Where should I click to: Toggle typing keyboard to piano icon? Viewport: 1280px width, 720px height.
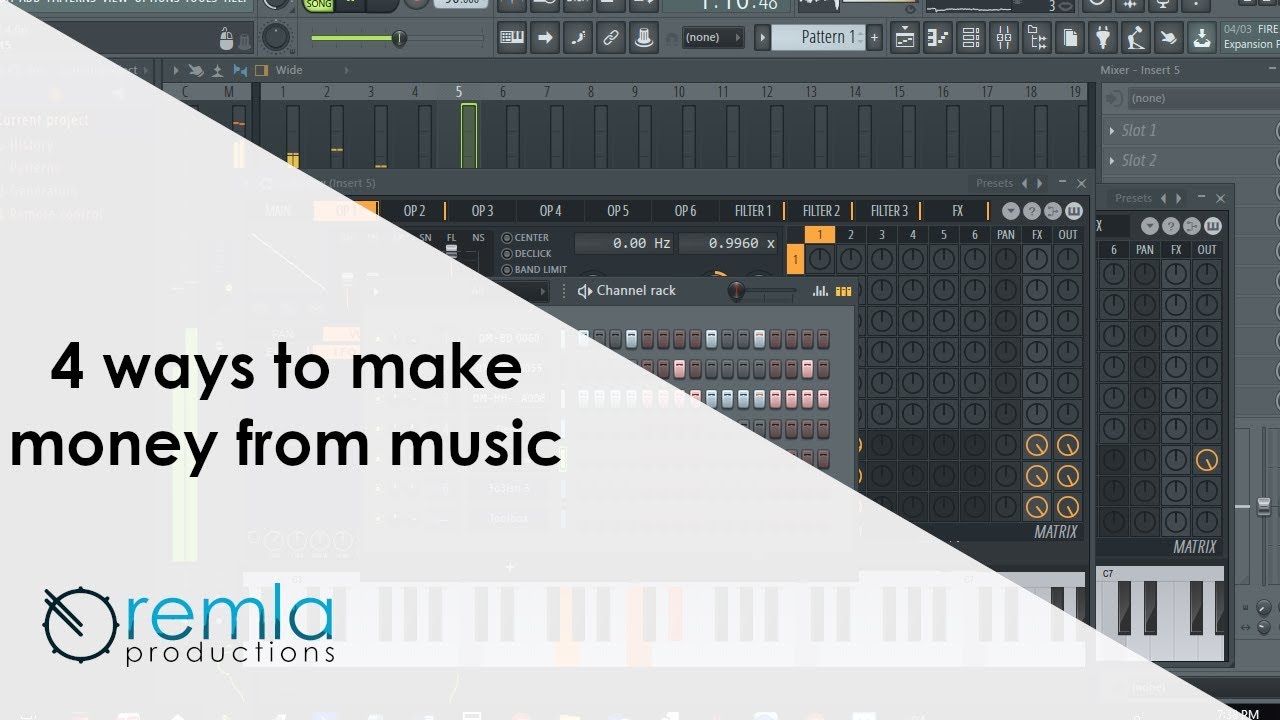[513, 38]
